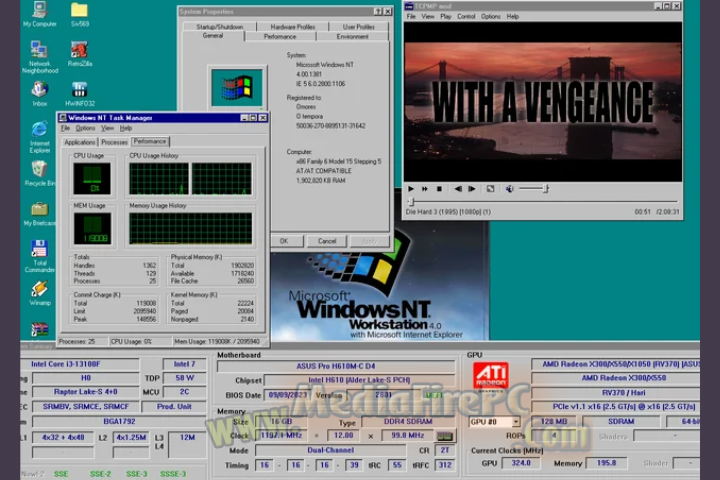This screenshot has width=720, height=480.
Task: Switch to Task Manager Processes tab
Action: click(114, 142)
